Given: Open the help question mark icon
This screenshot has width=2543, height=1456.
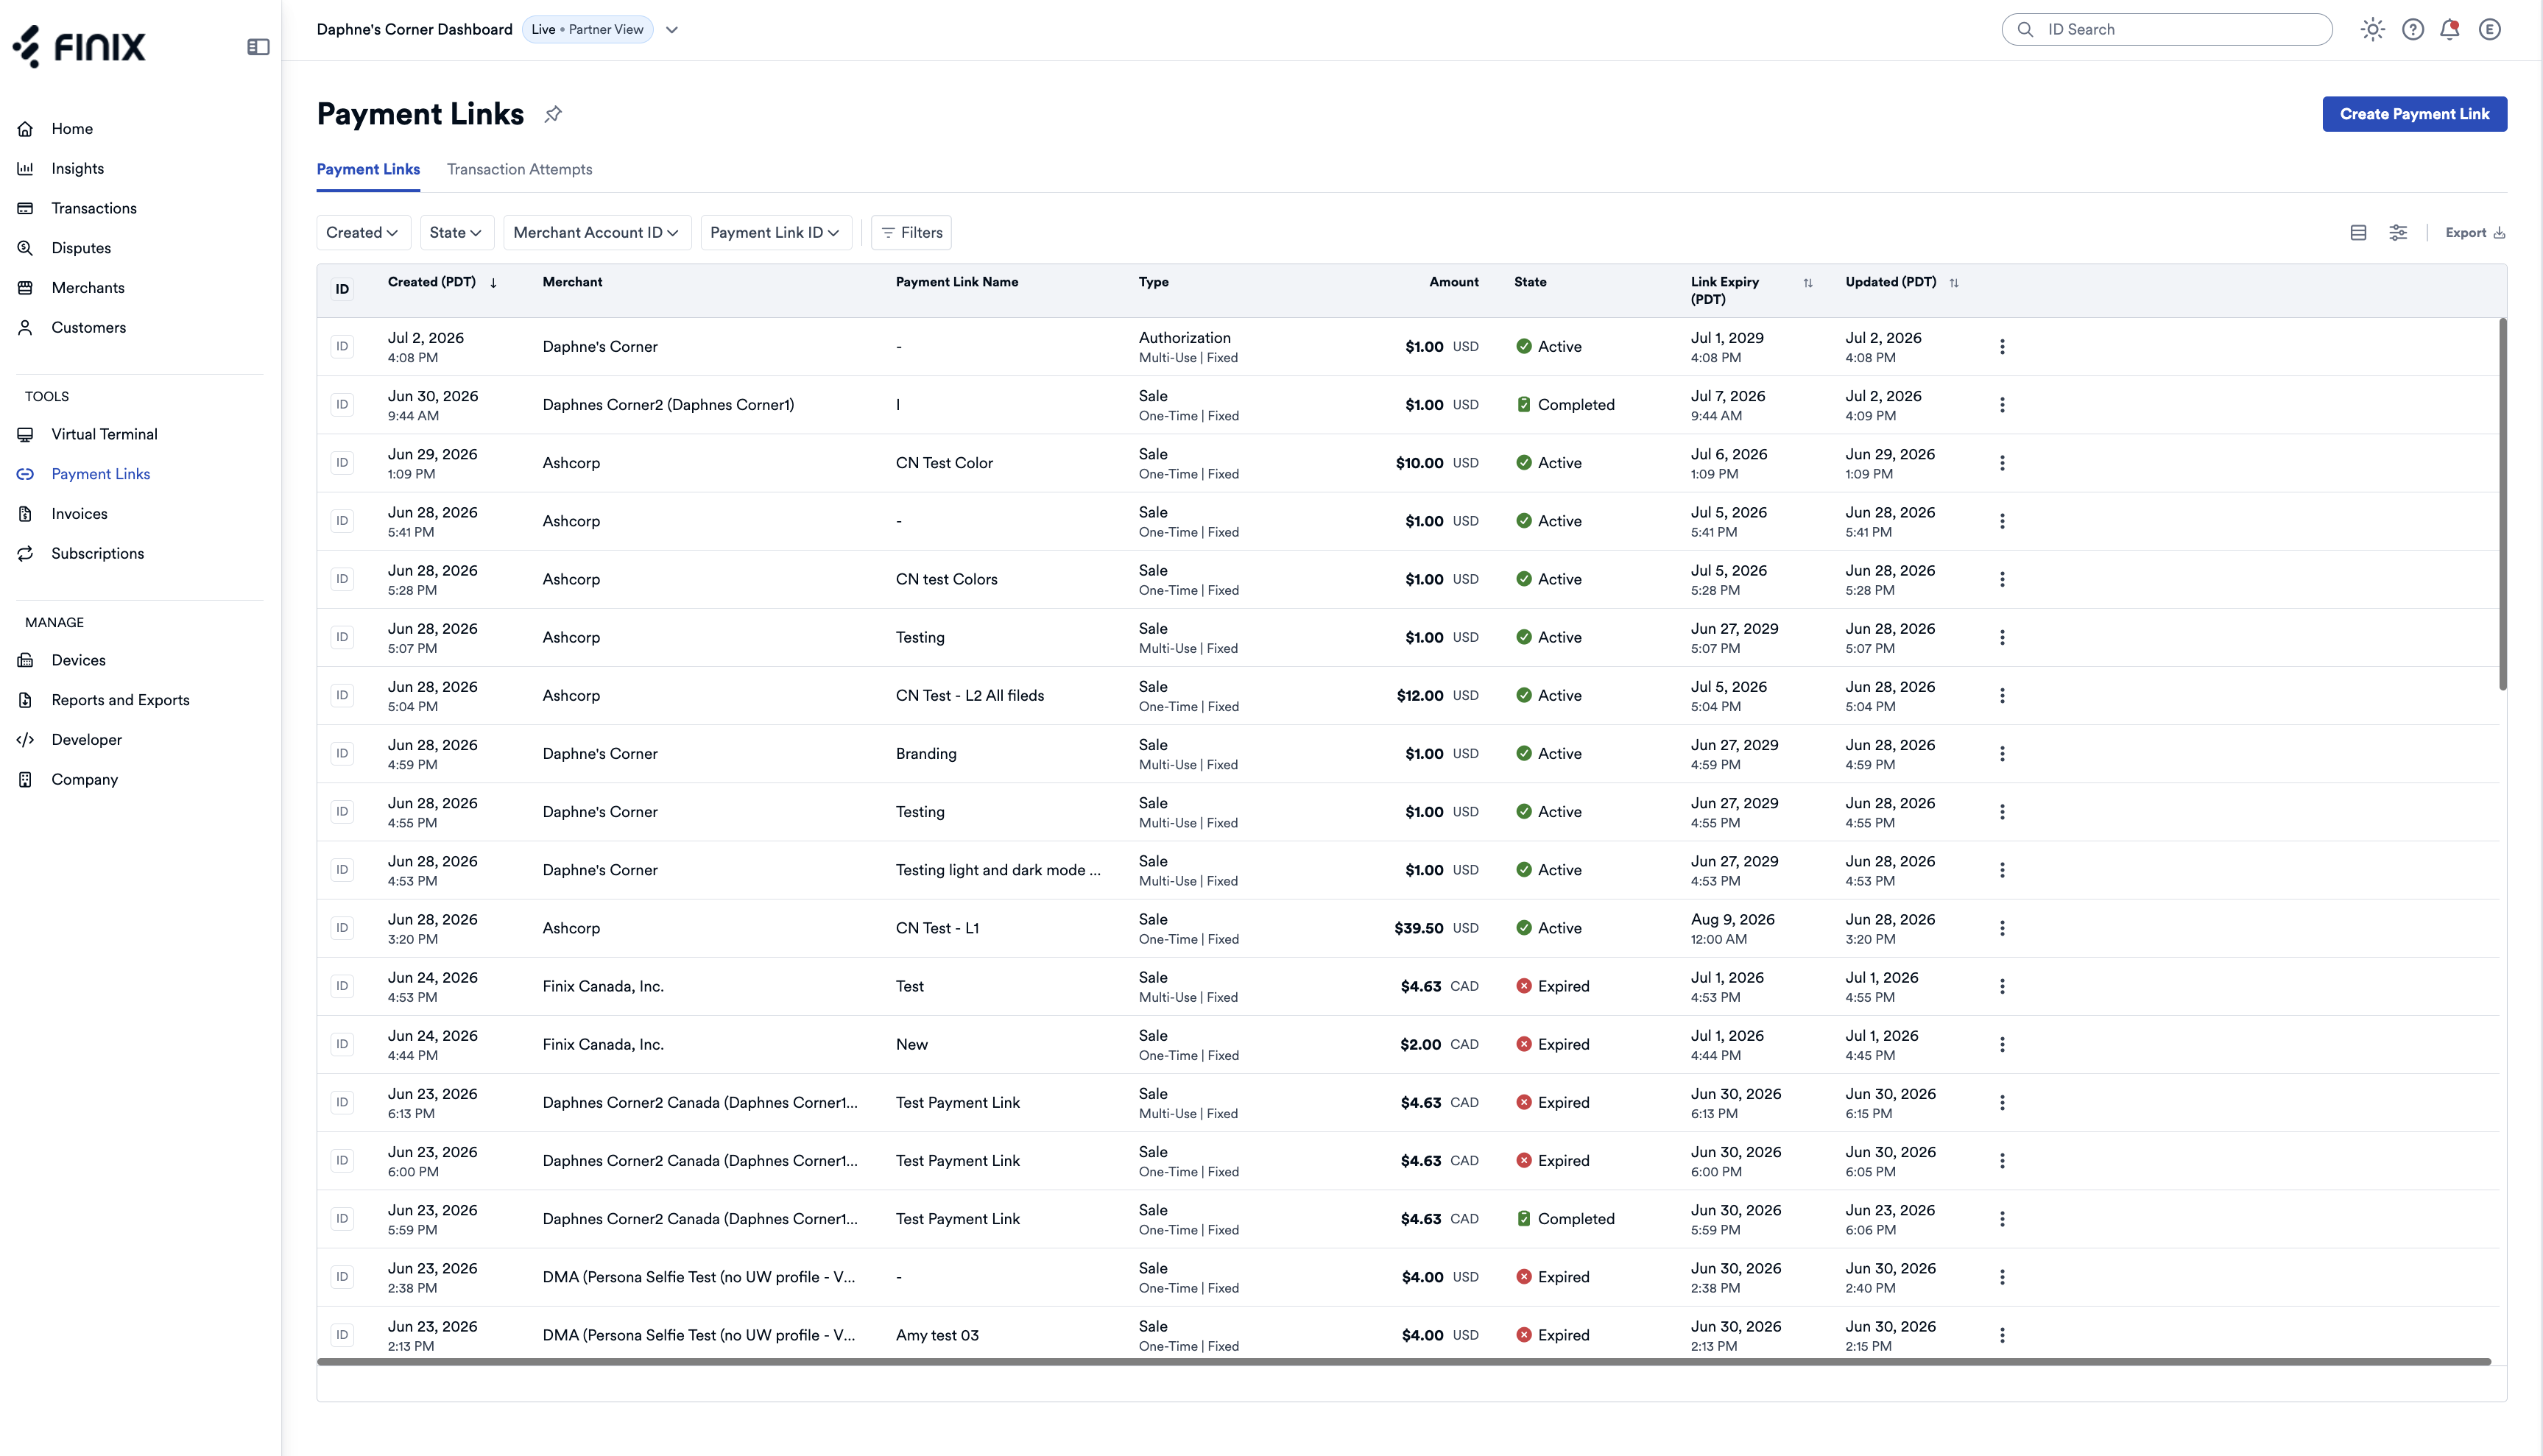Looking at the screenshot, I should [x=2413, y=29].
